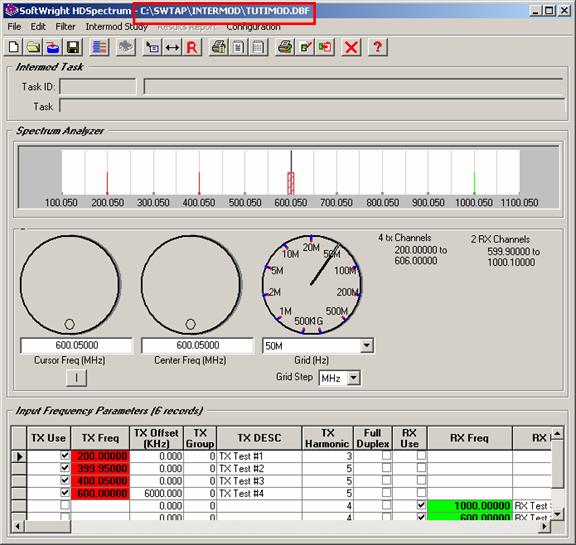Select the 399.95000 TX Freq cell
The height and width of the screenshot is (545, 576).
pos(100,469)
